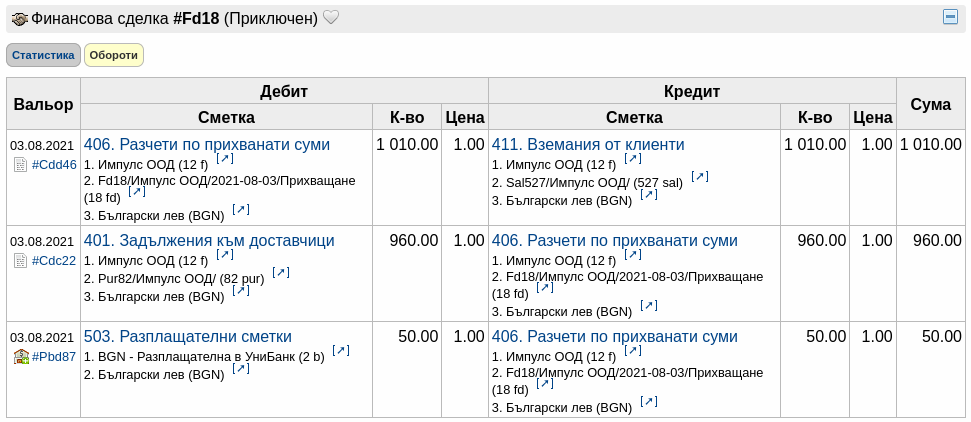Click the document icon beside #Cdc22
This screenshot has height=422, width=971.
coord(20,261)
